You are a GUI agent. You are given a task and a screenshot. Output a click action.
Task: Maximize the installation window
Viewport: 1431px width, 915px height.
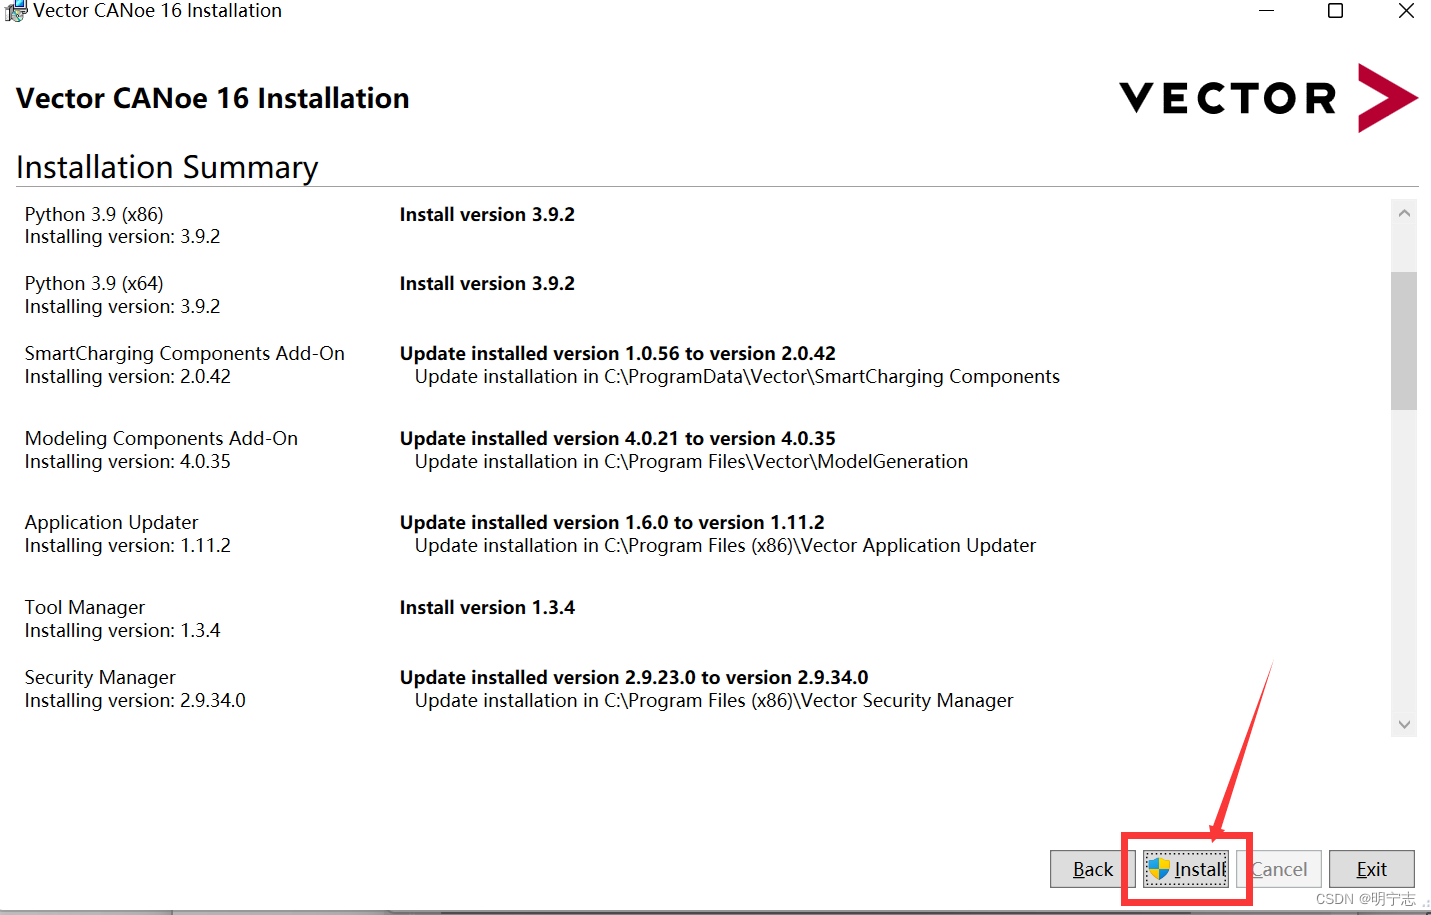click(x=1335, y=11)
